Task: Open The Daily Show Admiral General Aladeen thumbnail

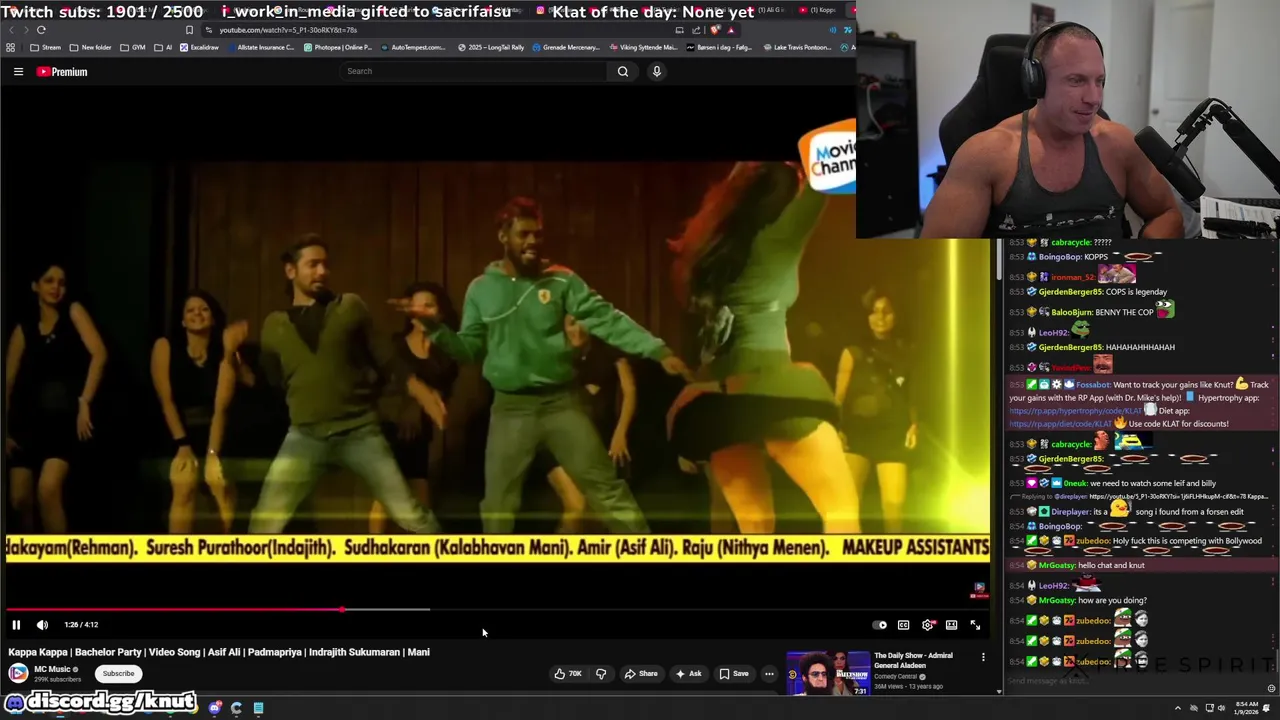Action: (828, 673)
